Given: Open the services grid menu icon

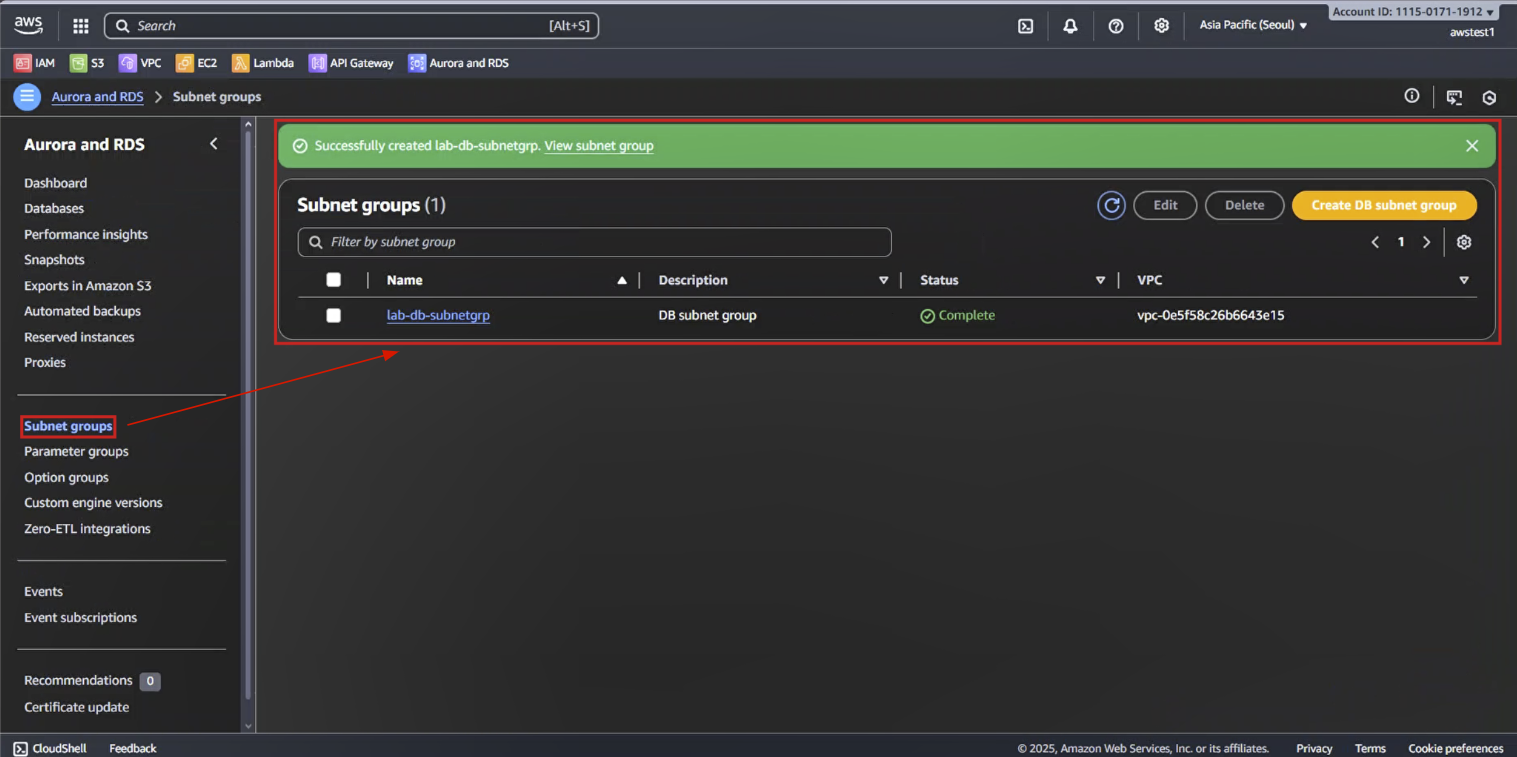Looking at the screenshot, I should [x=81, y=26].
